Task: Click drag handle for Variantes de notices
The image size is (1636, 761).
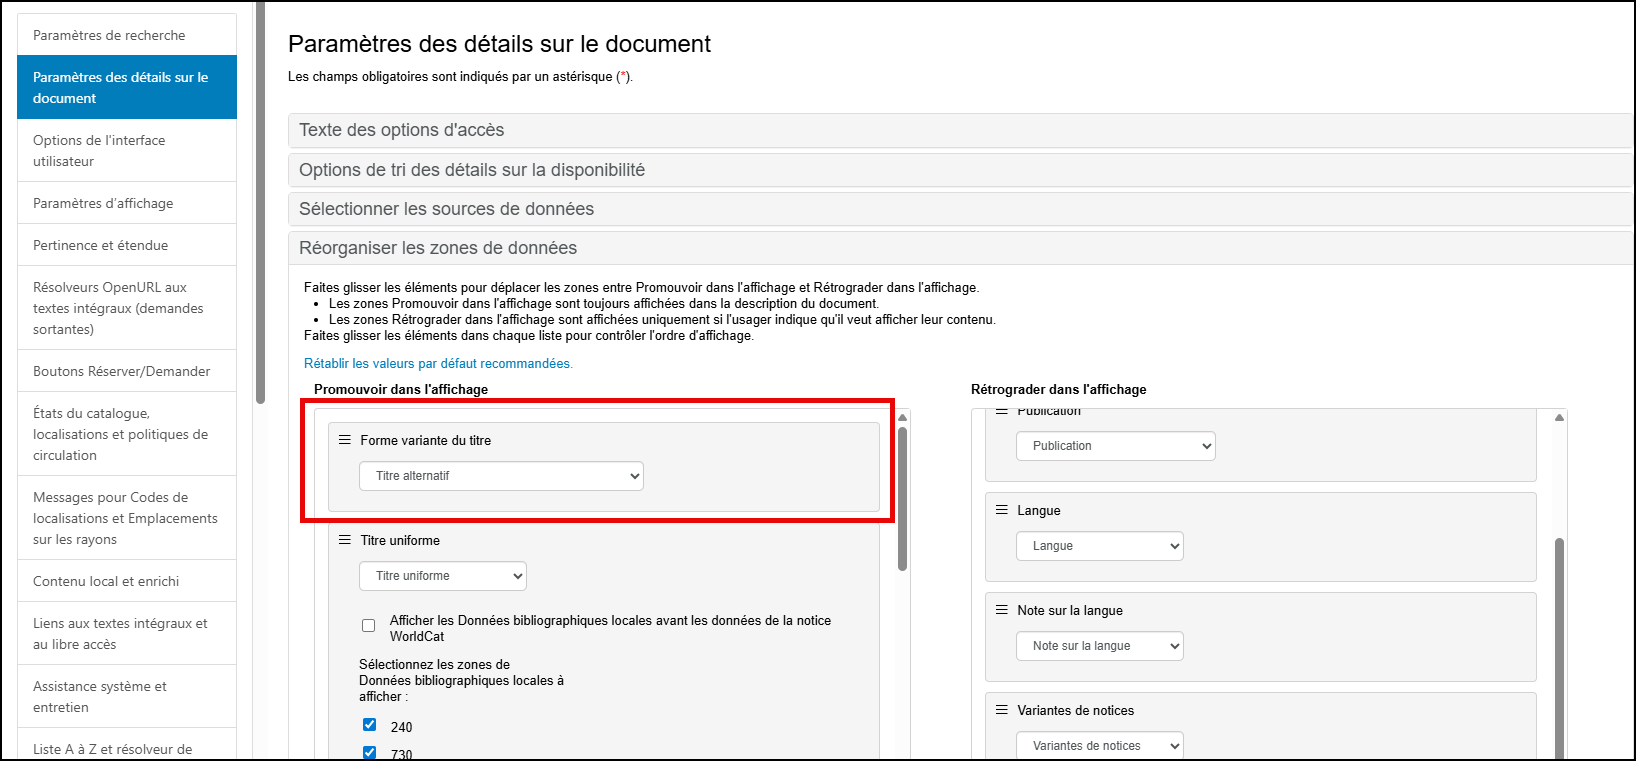Action: coord(1002,710)
